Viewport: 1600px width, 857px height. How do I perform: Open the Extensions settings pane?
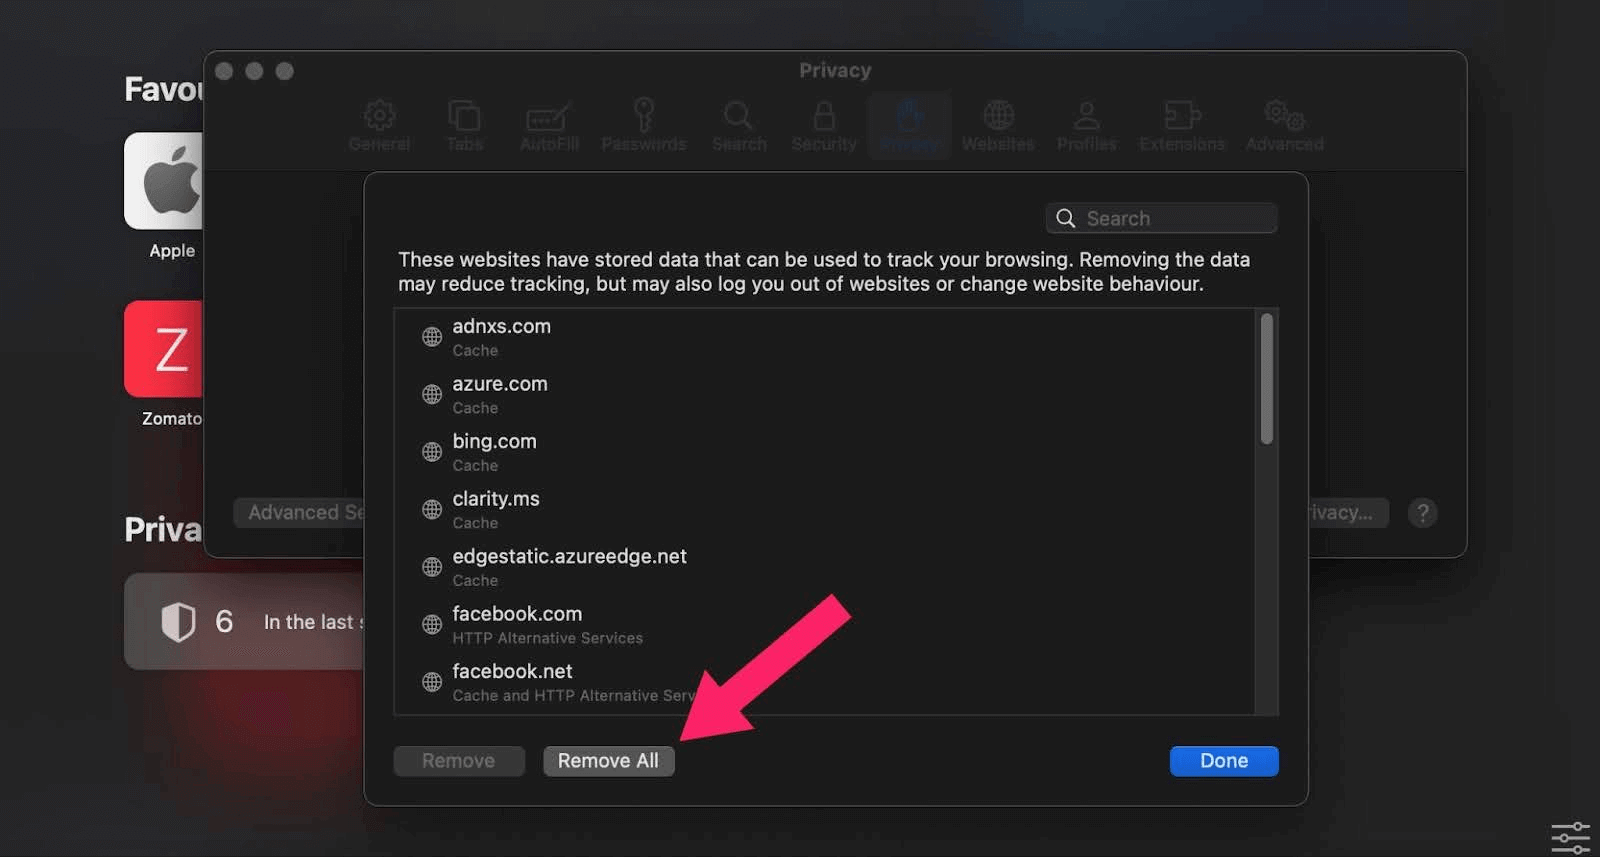pyautogui.click(x=1182, y=126)
